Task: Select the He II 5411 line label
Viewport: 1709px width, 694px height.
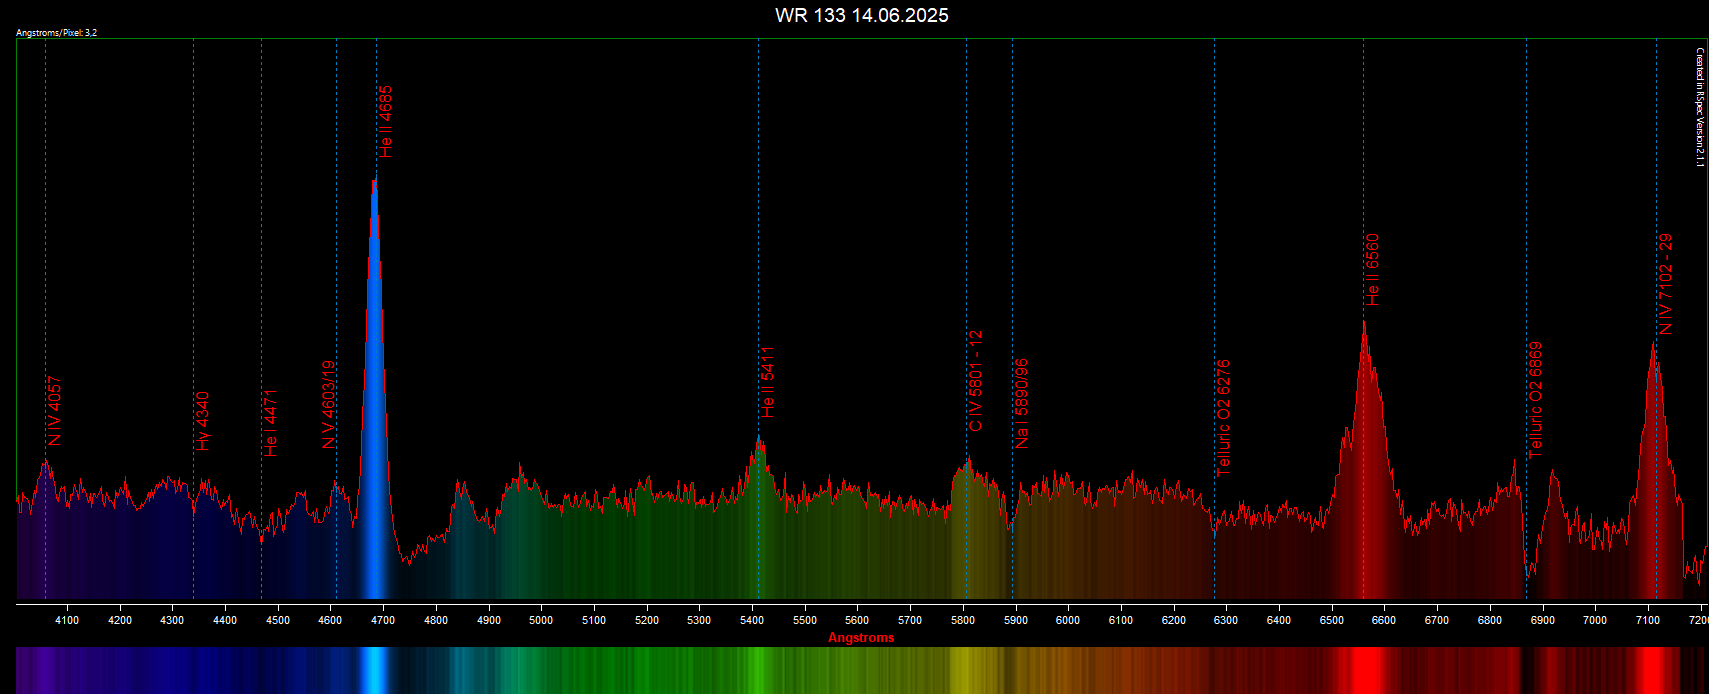Action: pyautogui.click(x=767, y=382)
